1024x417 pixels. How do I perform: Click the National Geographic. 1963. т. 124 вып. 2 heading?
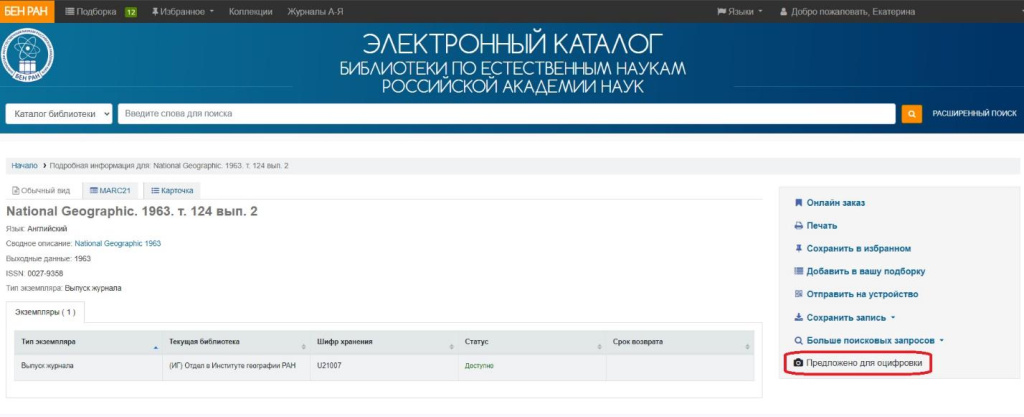(x=132, y=212)
